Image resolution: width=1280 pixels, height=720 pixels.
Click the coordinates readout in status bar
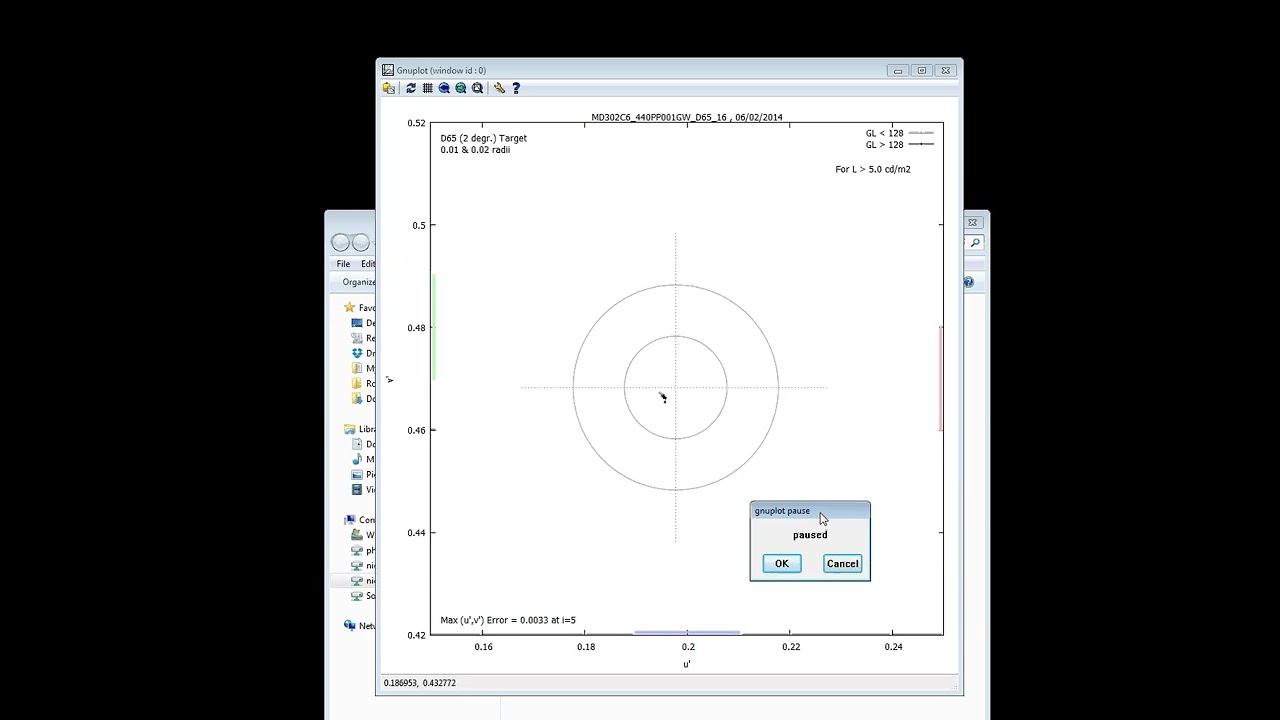tap(419, 683)
